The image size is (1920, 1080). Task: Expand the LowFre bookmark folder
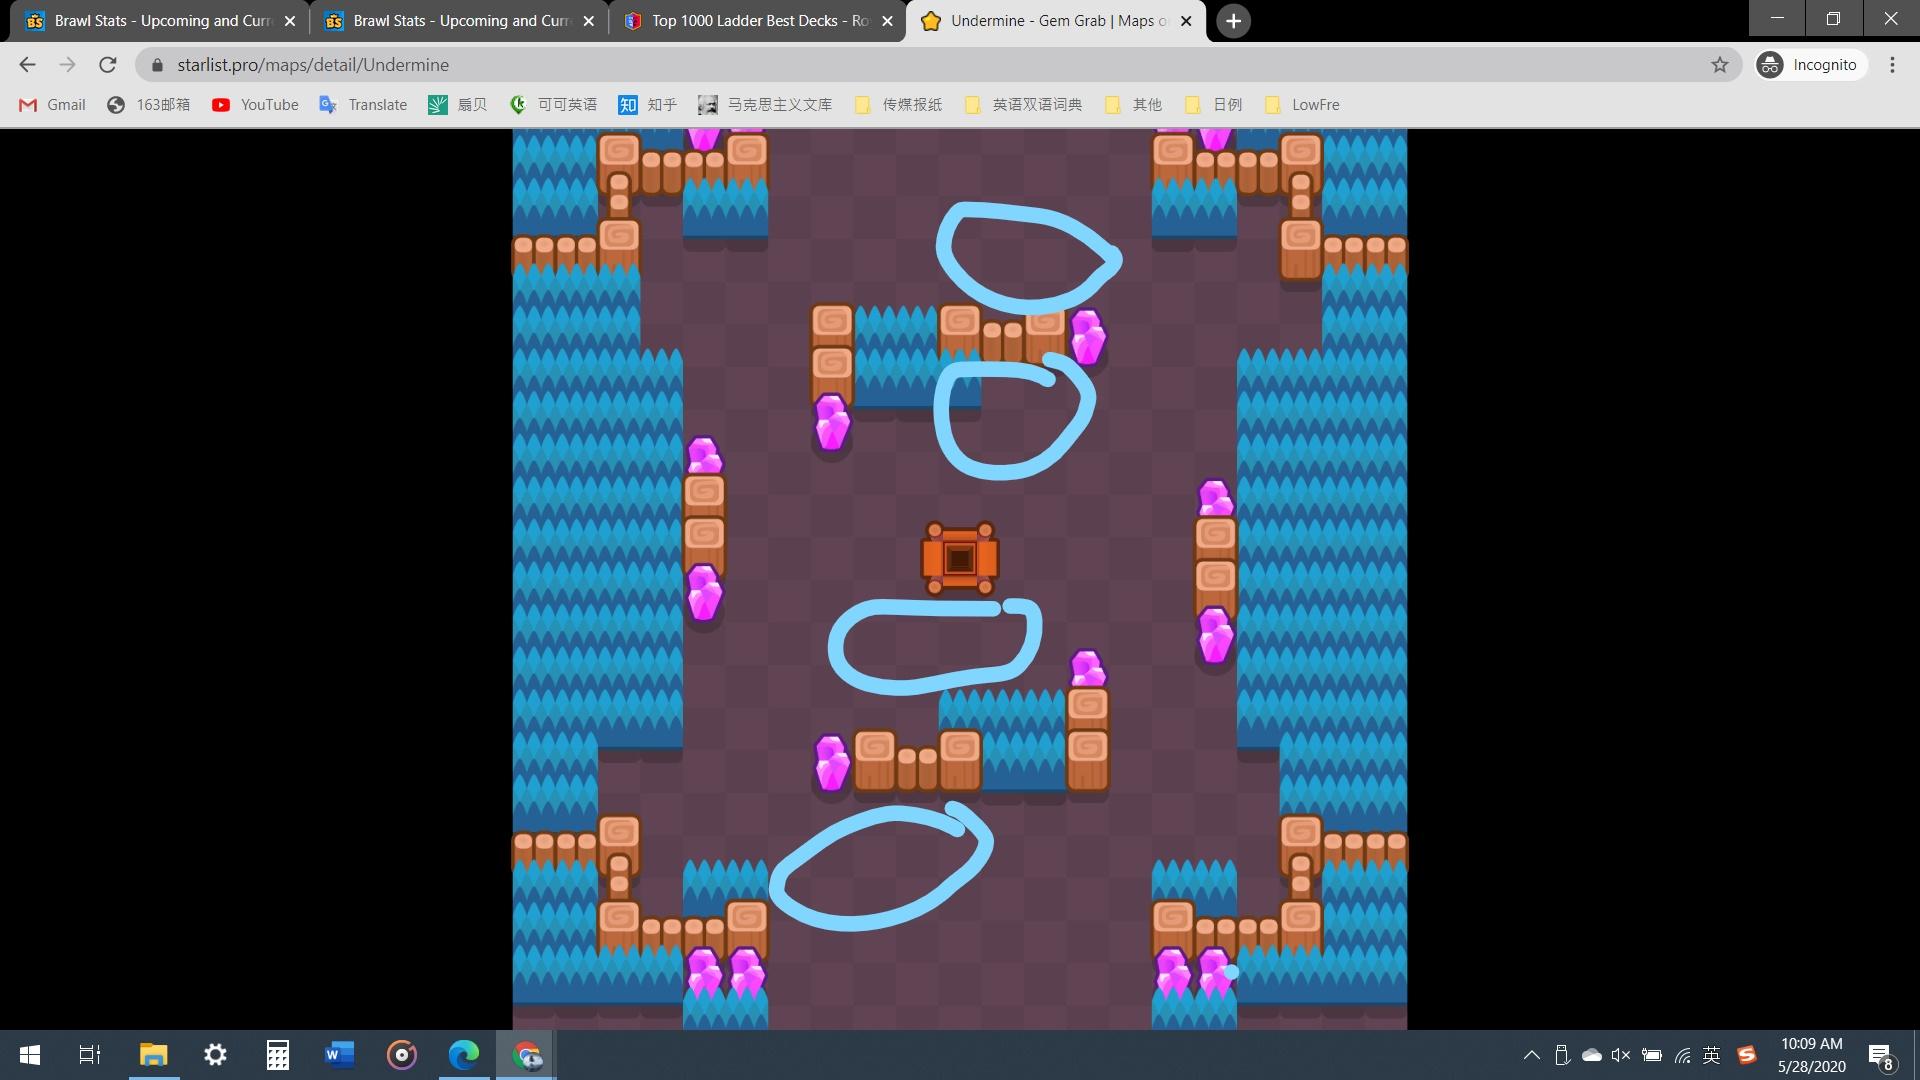coord(1302,105)
